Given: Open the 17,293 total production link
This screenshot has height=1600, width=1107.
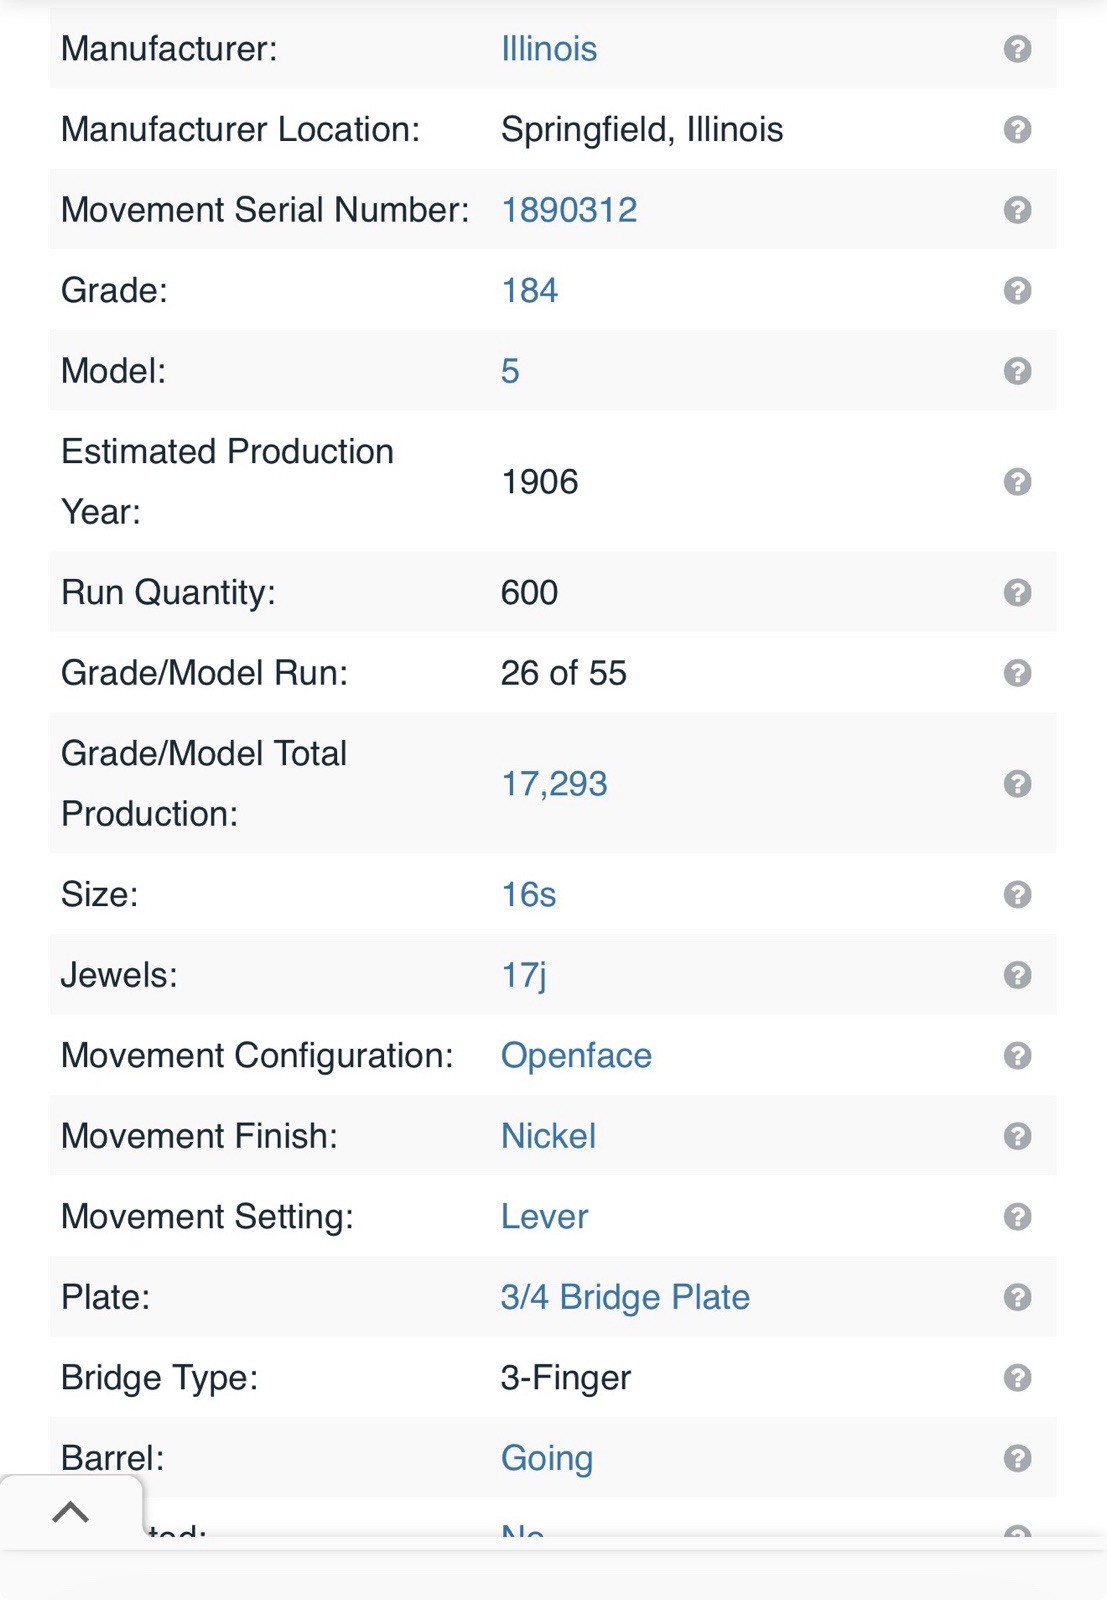Looking at the screenshot, I should pos(554,784).
